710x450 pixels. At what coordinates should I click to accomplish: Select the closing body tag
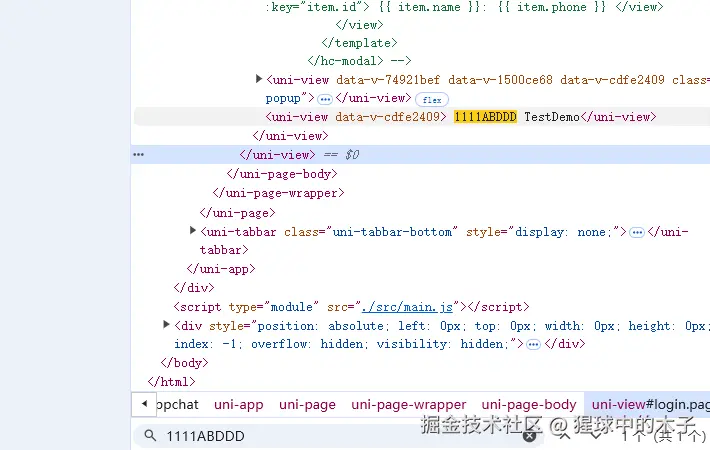[184, 363]
